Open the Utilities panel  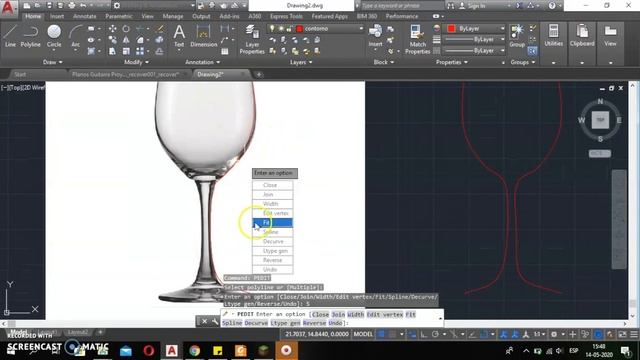click(553, 36)
